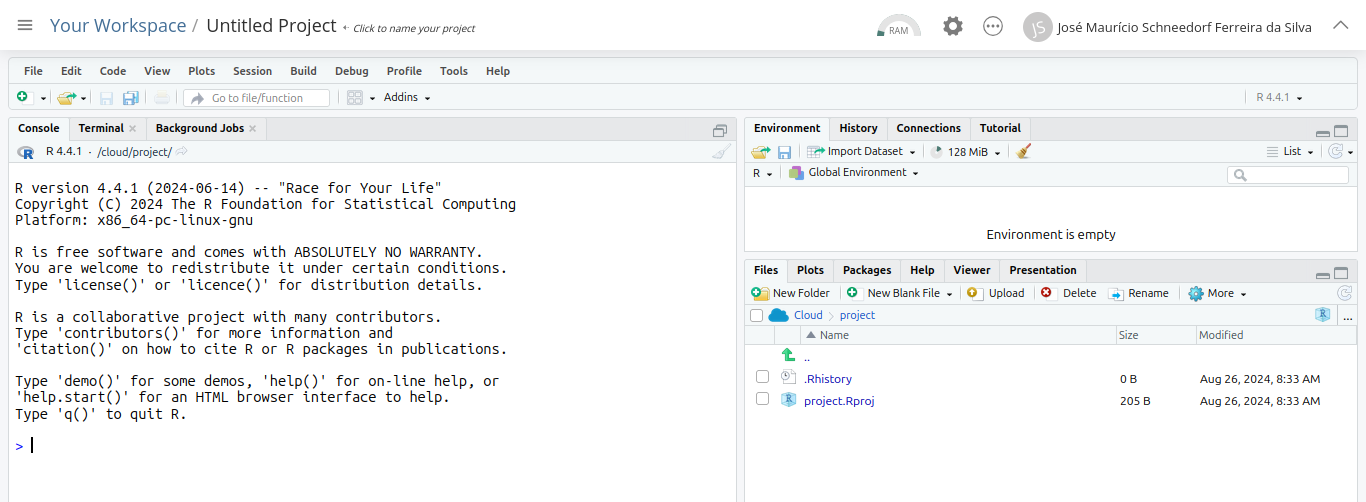
Task: Open the Addins dropdown
Action: (407, 98)
